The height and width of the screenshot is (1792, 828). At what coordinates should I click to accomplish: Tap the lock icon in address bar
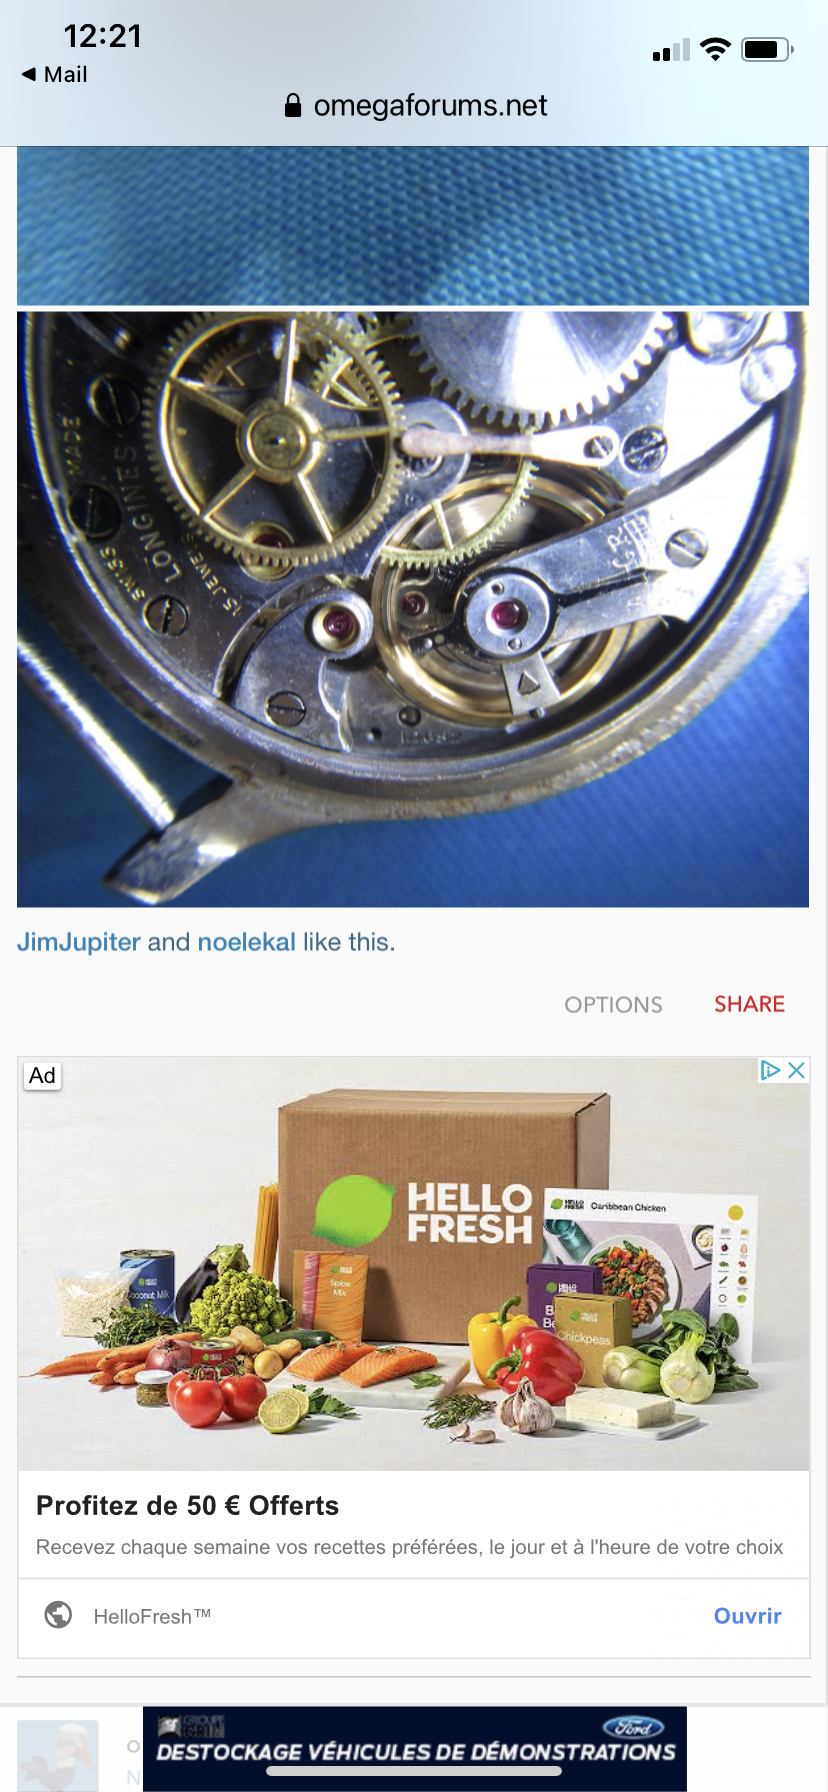[293, 106]
